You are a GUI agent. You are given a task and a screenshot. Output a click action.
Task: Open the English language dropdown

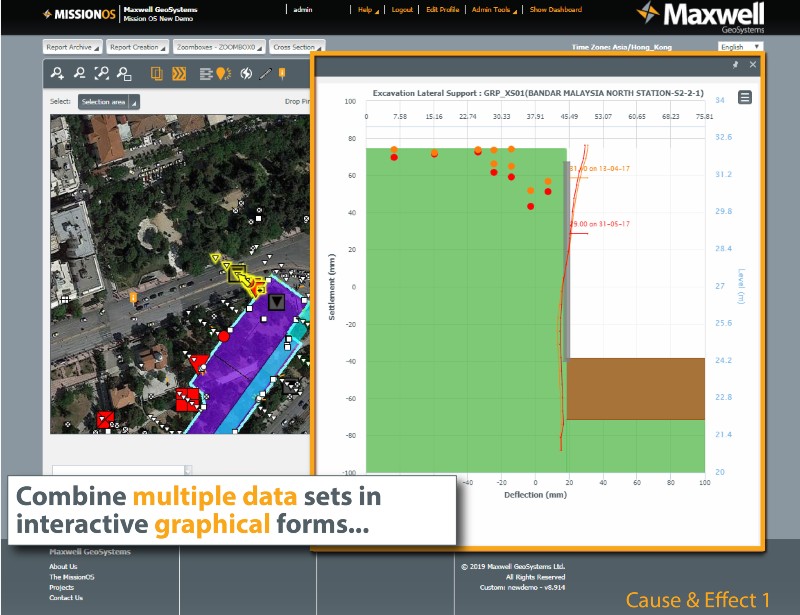740,47
